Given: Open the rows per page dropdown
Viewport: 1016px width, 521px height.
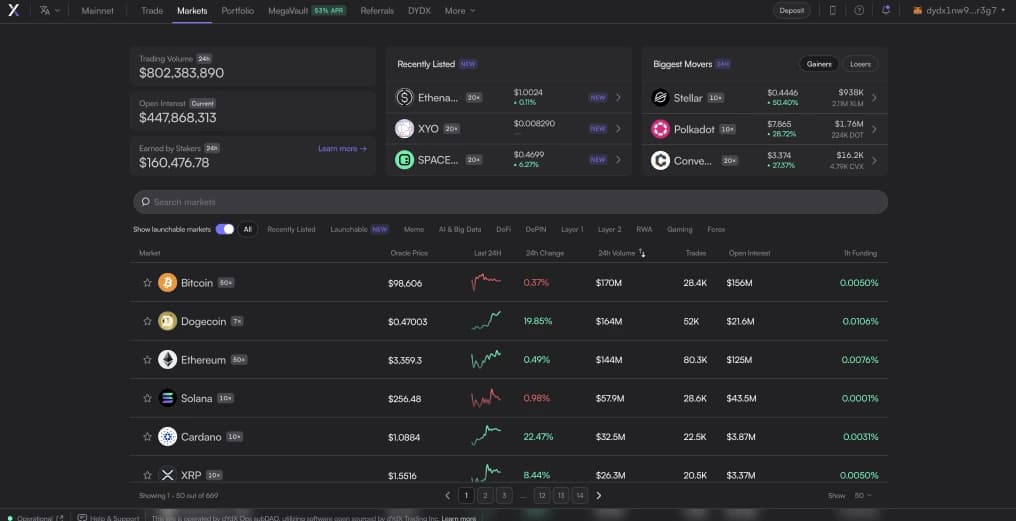Looking at the screenshot, I should pos(862,495).
